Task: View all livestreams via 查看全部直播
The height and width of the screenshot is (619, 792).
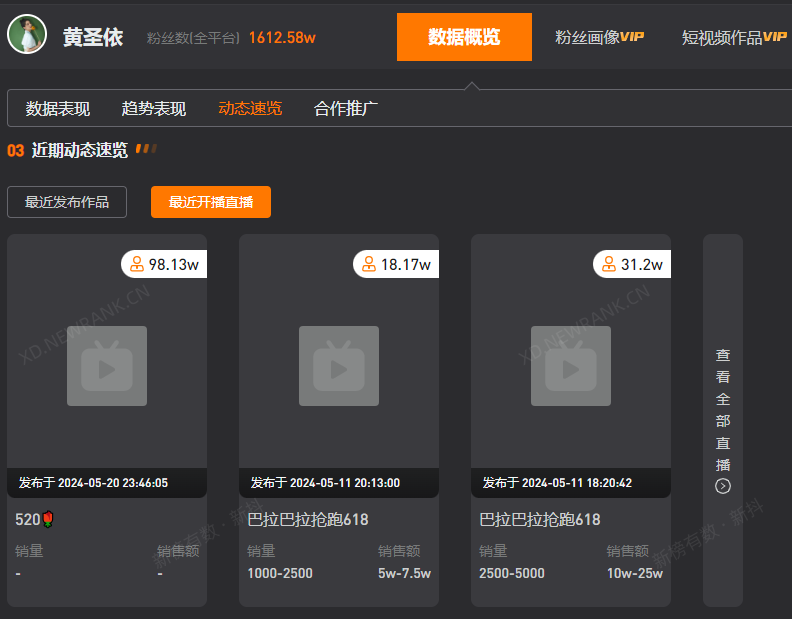Action: tap(723, 420)
